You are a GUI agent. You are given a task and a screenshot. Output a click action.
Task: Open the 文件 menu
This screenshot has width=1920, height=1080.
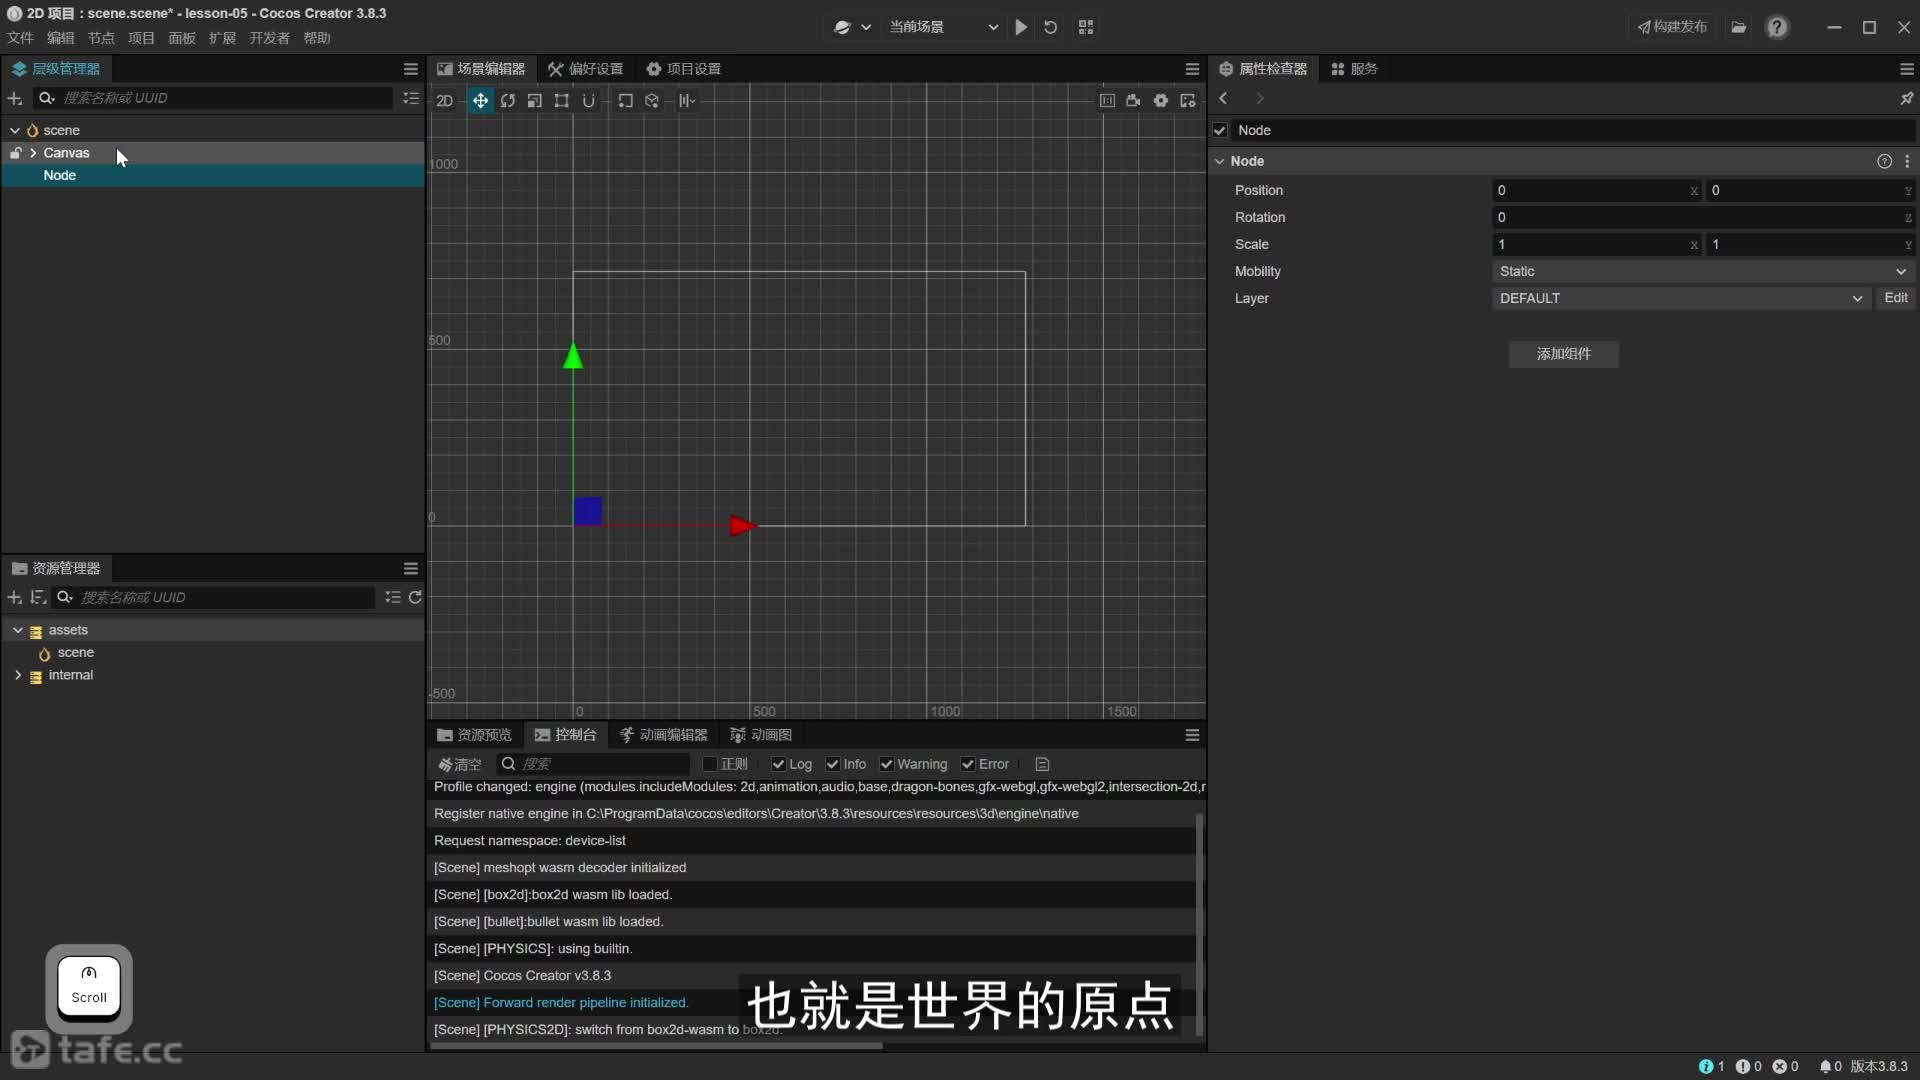click(20, 38)
